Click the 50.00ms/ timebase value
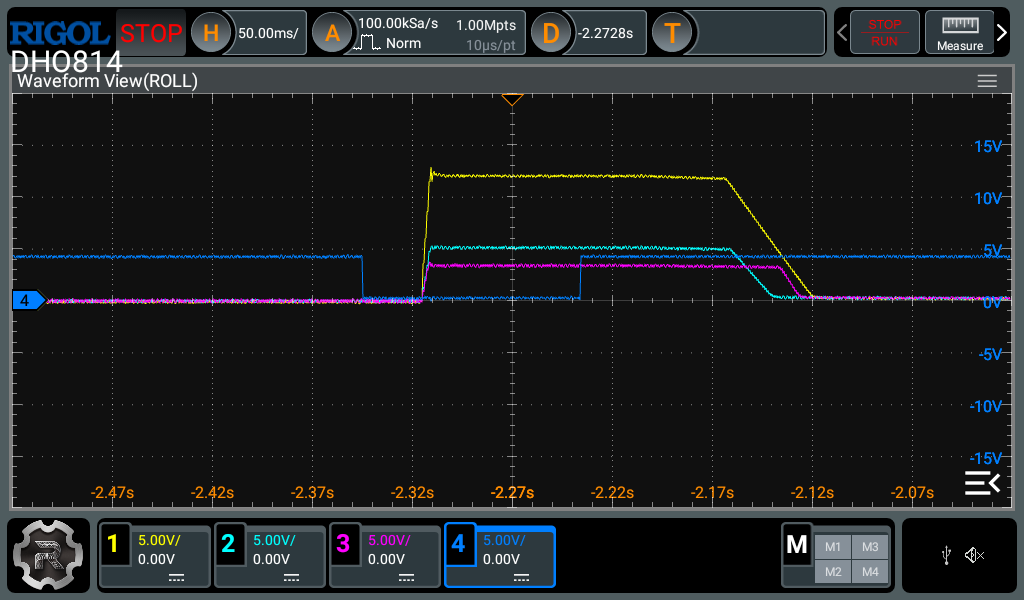Screen dimensions: 1024x600 coord(268,33)
